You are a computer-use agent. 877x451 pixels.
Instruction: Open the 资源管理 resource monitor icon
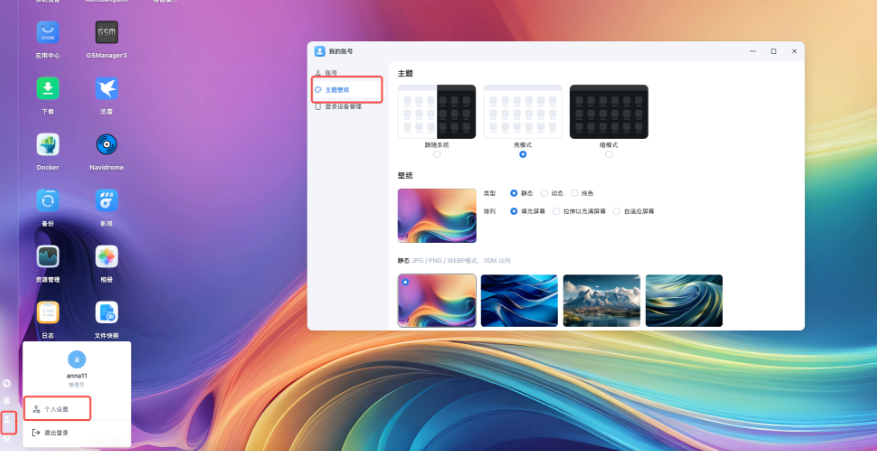point(48,256)
